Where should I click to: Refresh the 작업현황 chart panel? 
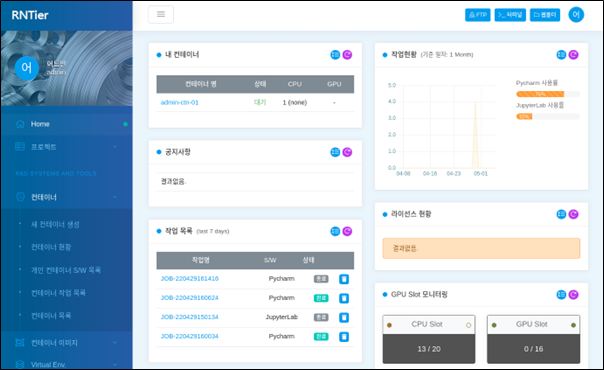click(573, 55)
